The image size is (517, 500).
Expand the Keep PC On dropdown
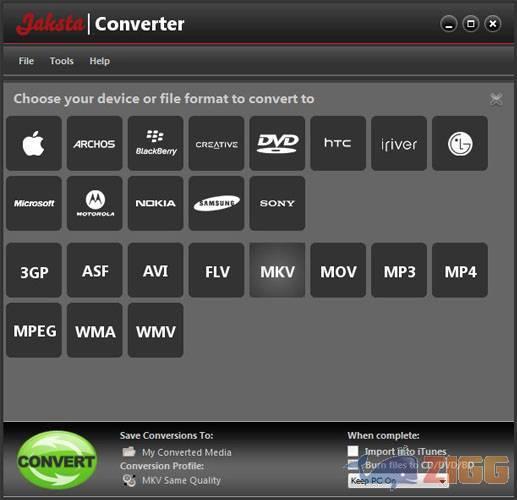click(x=398, y=481)
